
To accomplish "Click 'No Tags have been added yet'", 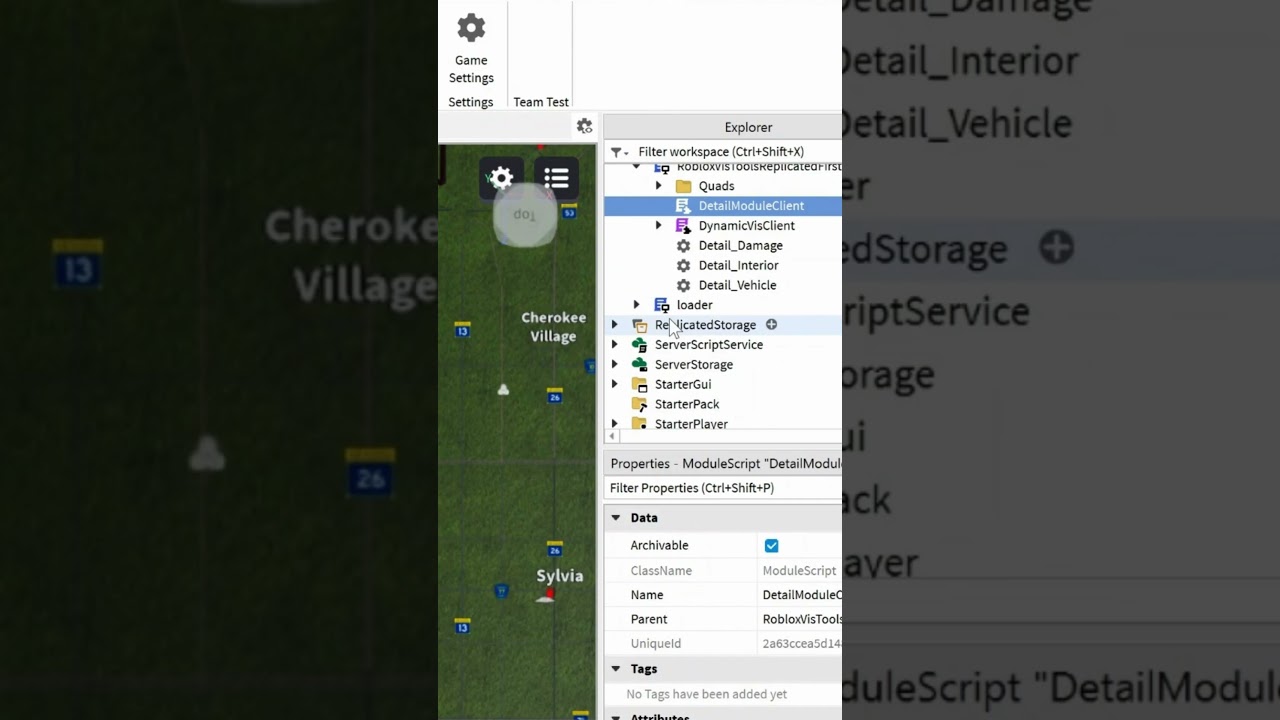I will [706, 694].
